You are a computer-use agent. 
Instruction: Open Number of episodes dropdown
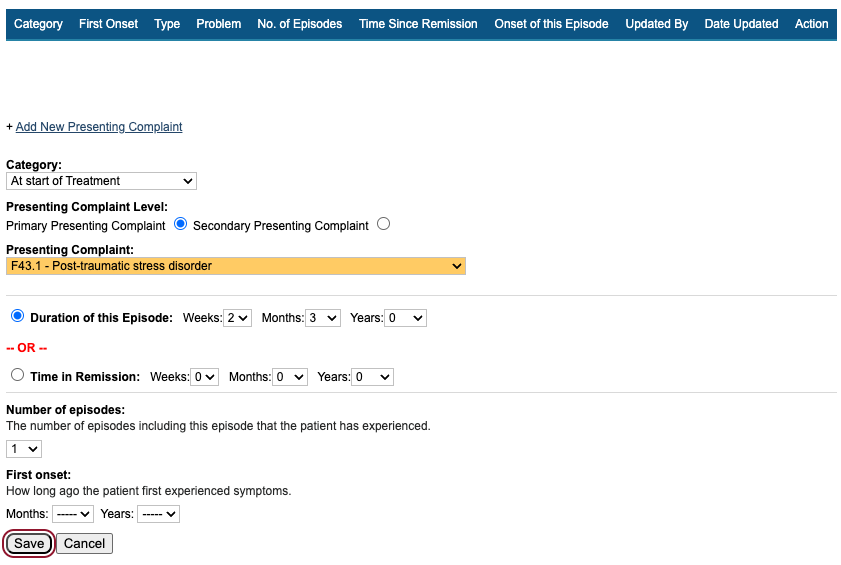(x=24, y=449)
